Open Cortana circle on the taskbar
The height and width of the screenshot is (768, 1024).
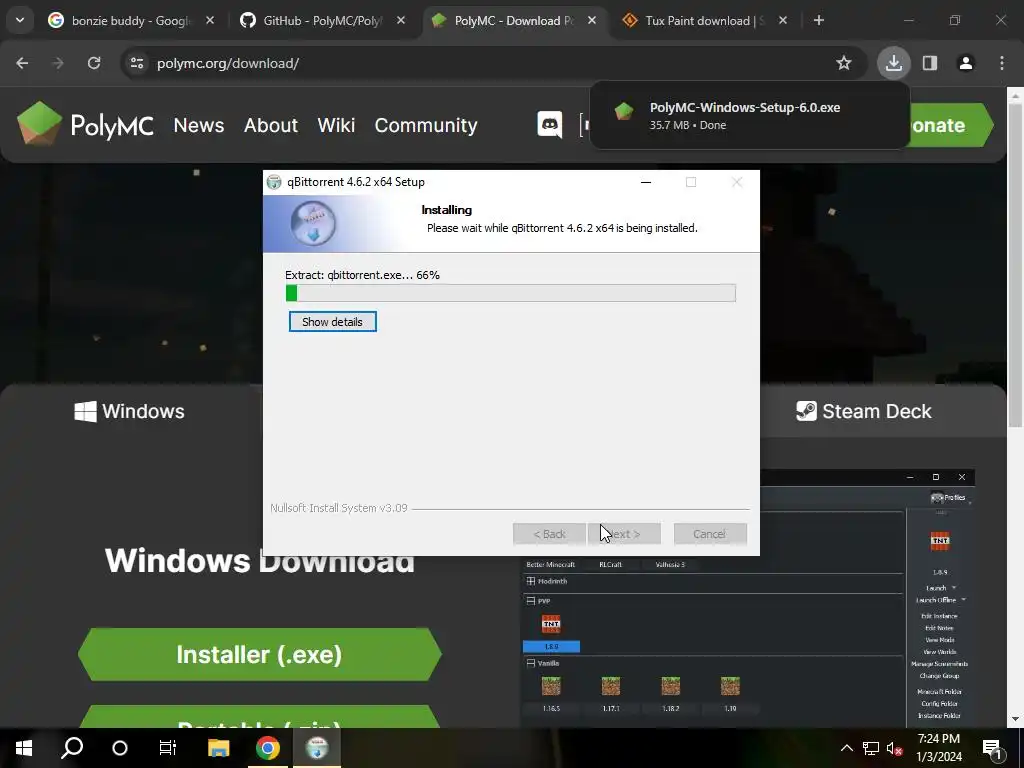coord(120,747)
